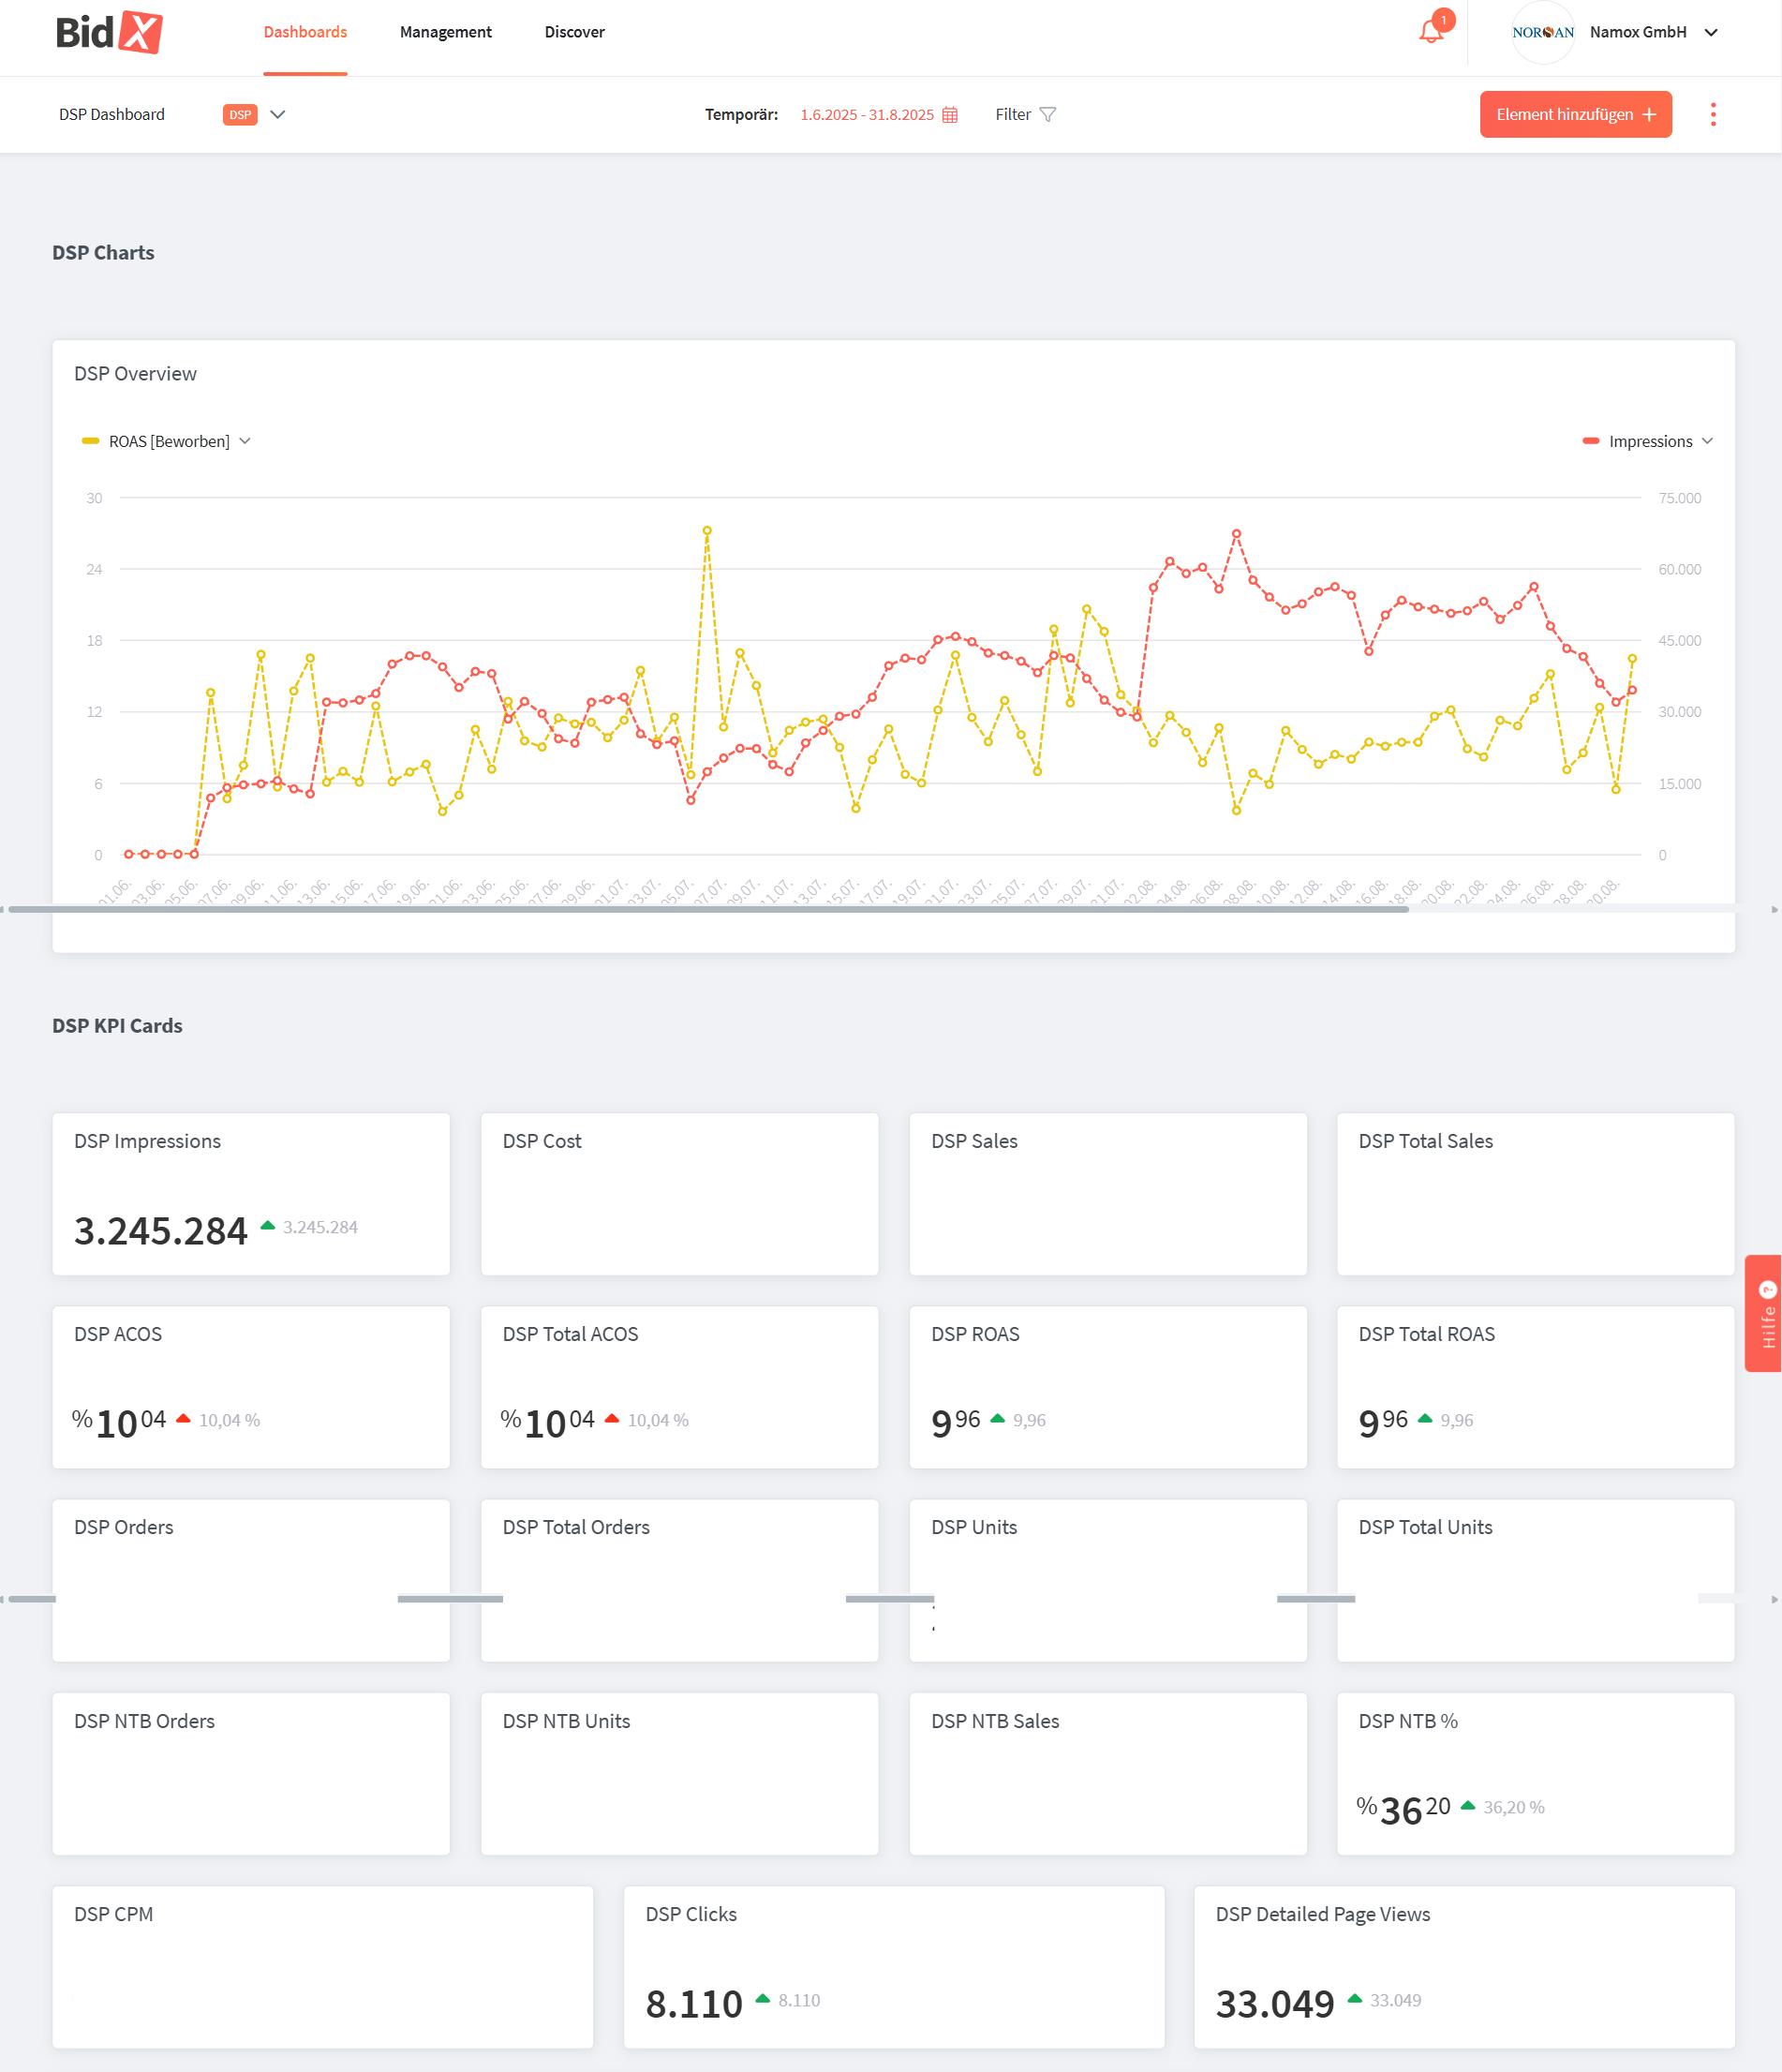
Task: Open the Impressions metric dropdown
Action: point(1707,441)
